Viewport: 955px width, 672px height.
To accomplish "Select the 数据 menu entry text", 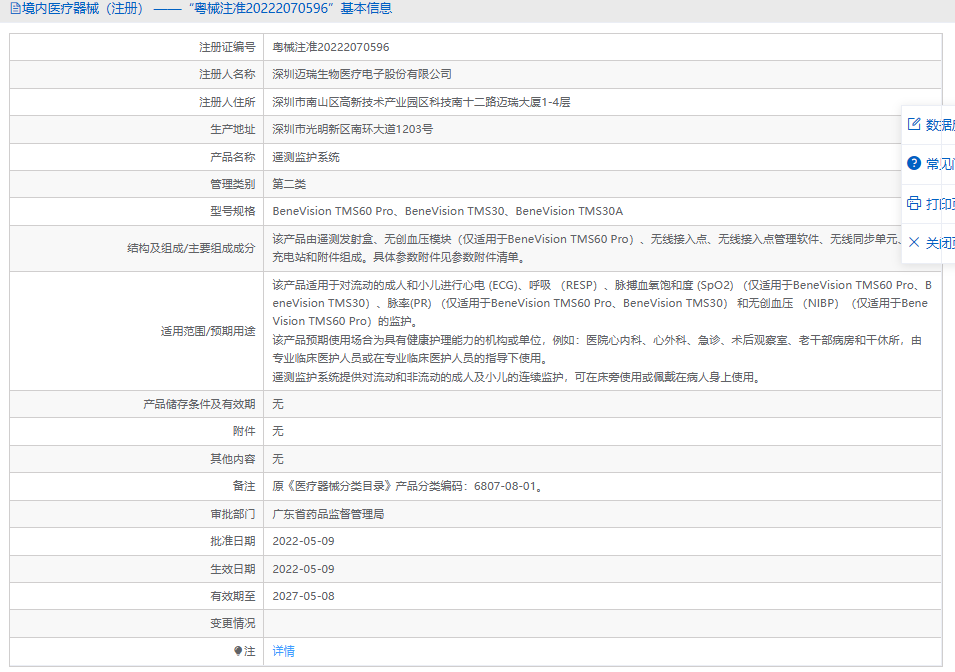I will click(x=940, y=125).
